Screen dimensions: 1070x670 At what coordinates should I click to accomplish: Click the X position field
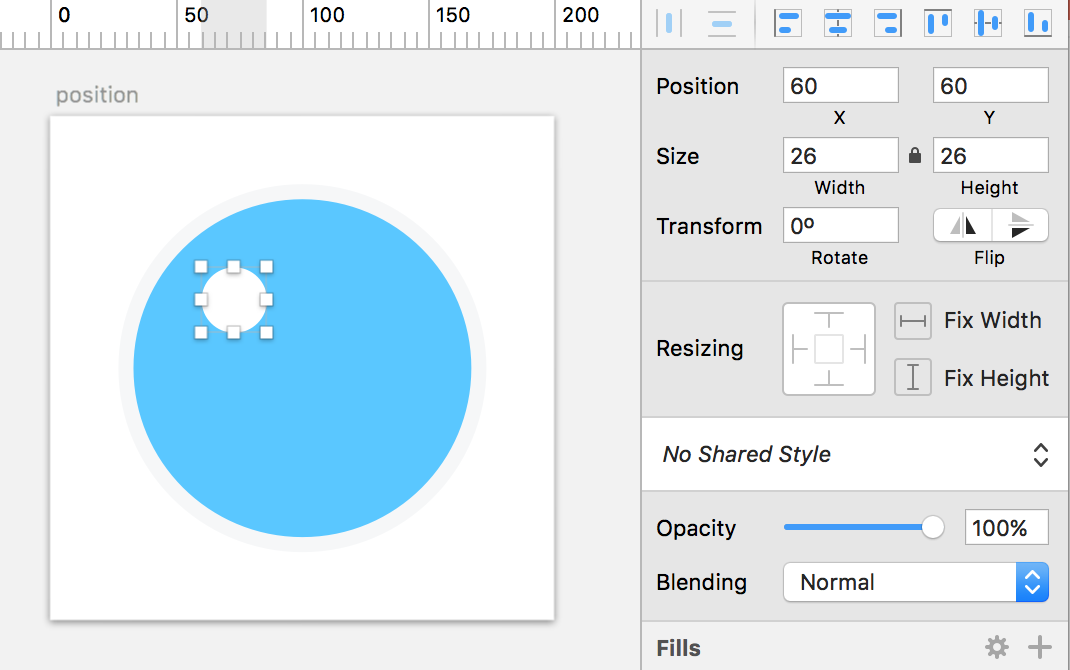[x=840, y=85]
